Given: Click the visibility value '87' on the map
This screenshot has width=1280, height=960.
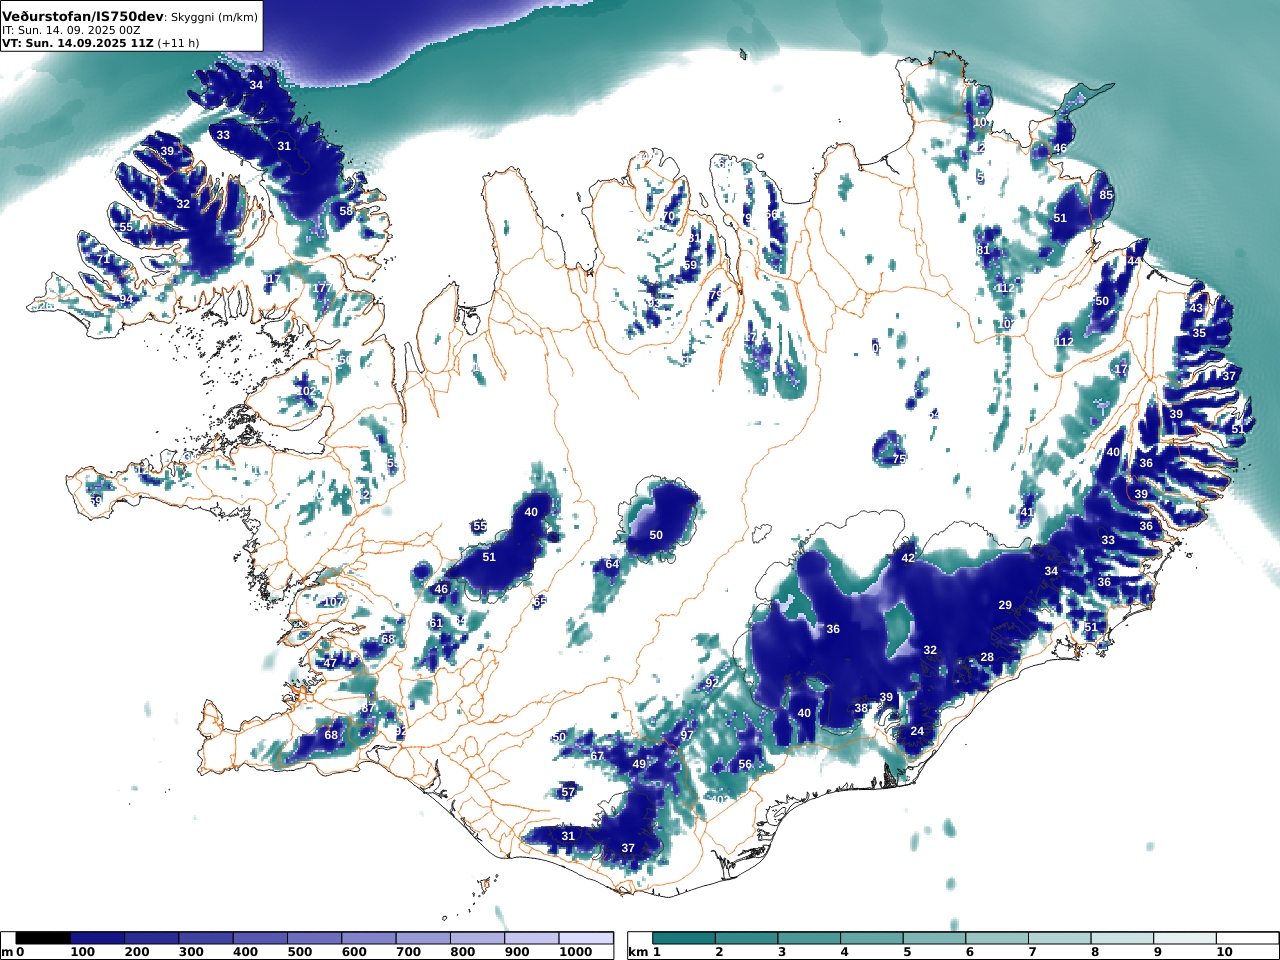Looking at the screenshot, I should click(x=368, y=708).
